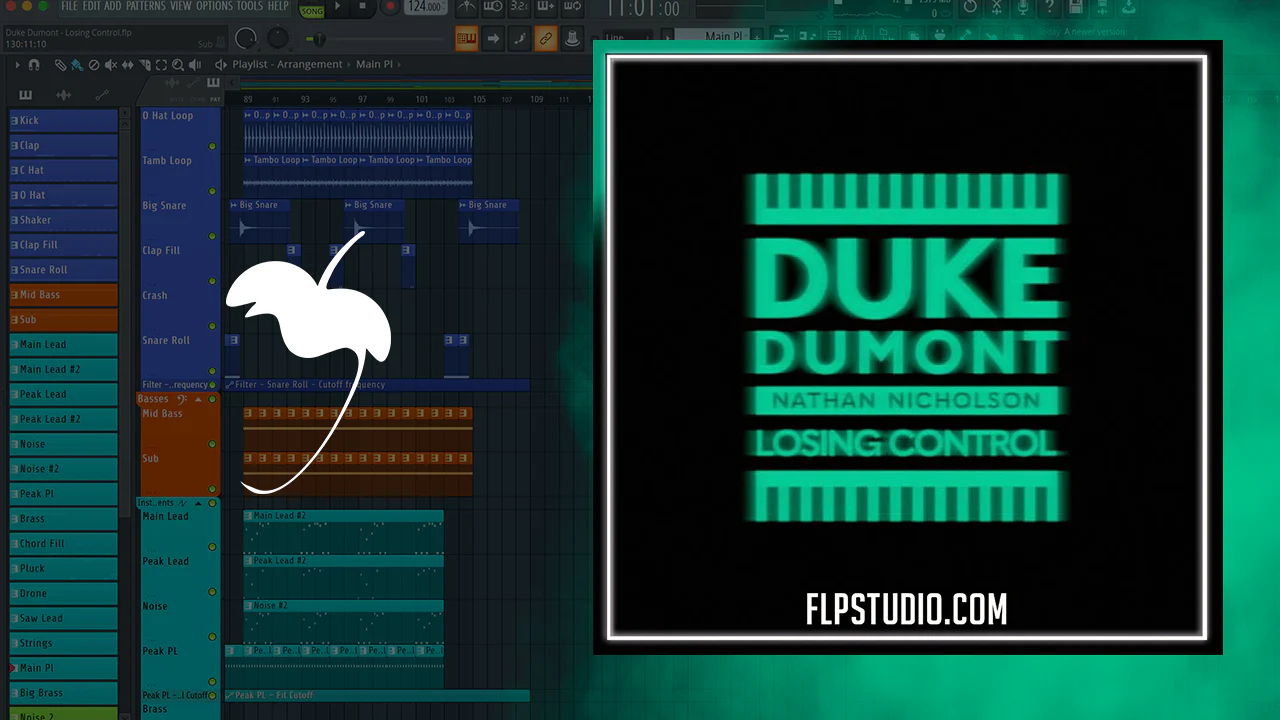Open the TOOLS menu
The image size is (1280, 720).
[250, 6]
